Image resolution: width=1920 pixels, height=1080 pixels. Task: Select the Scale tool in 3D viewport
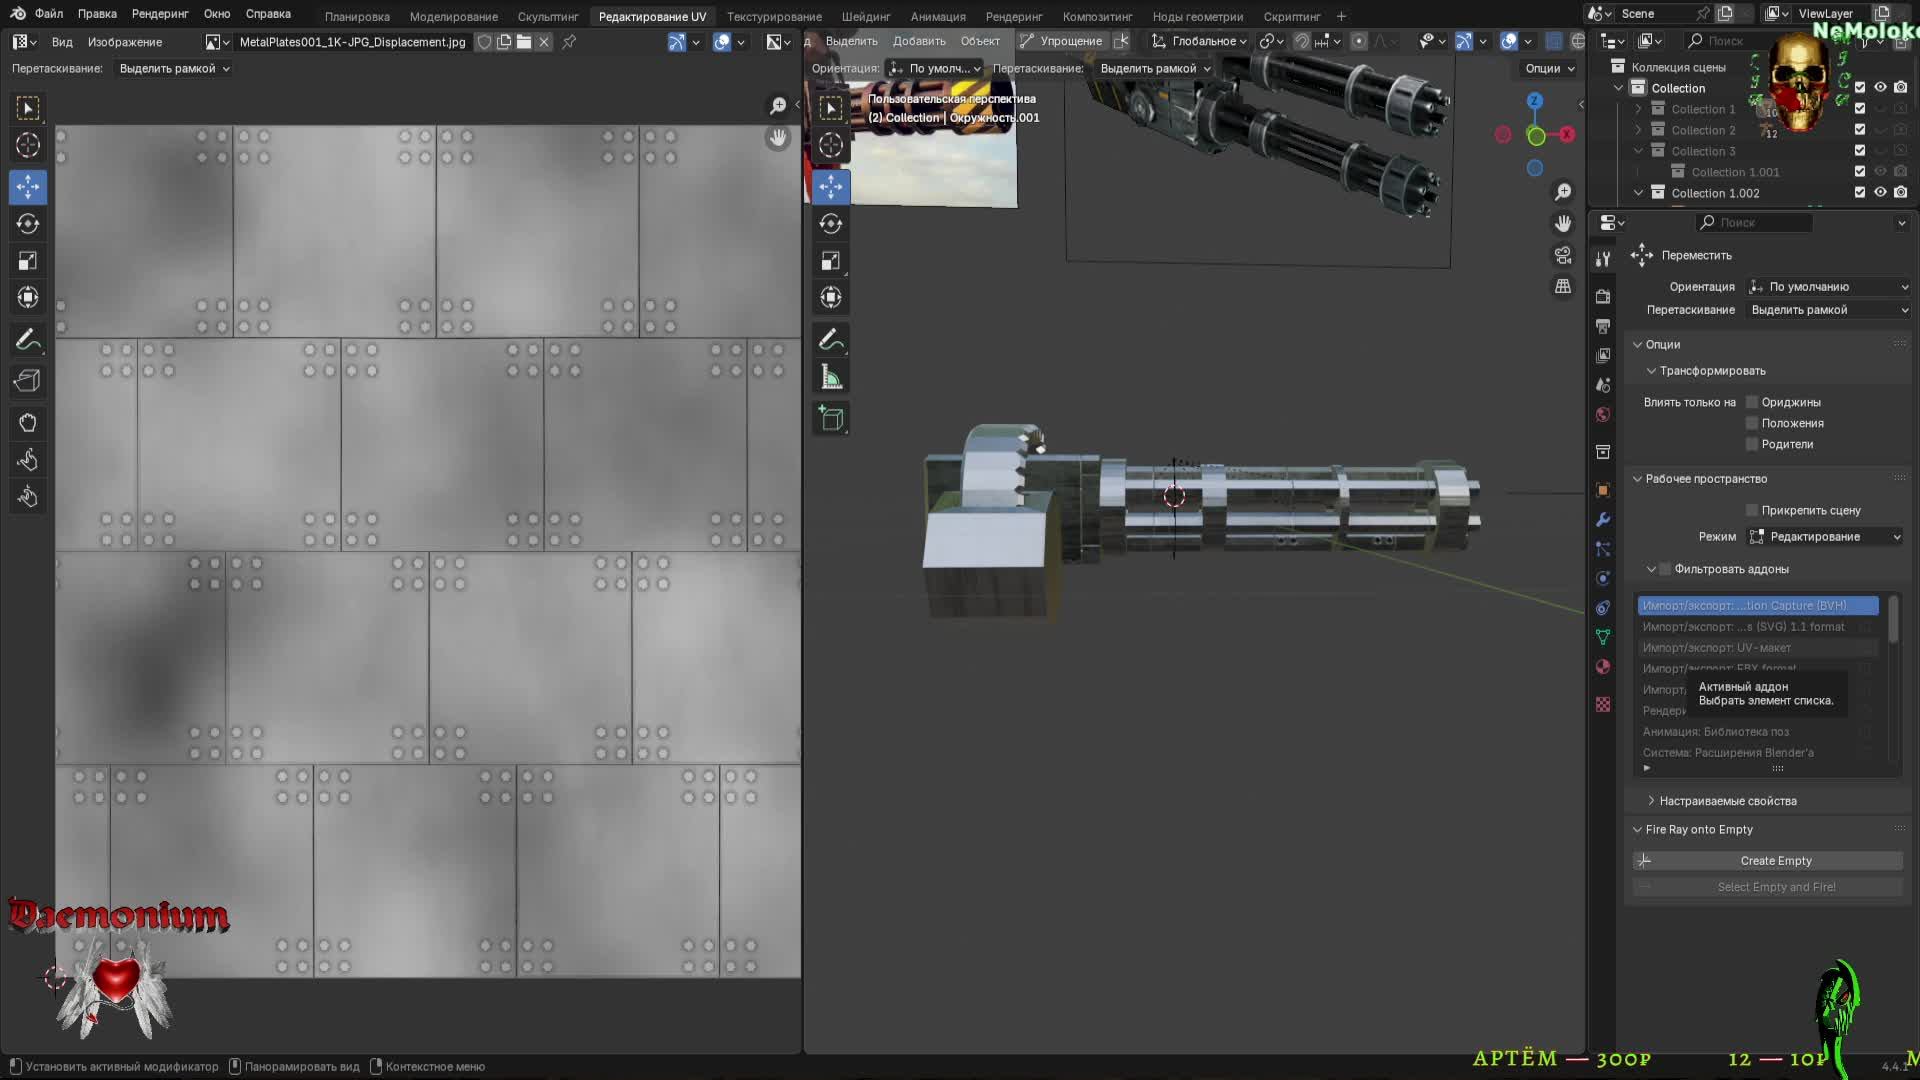(x=831, y=261)
